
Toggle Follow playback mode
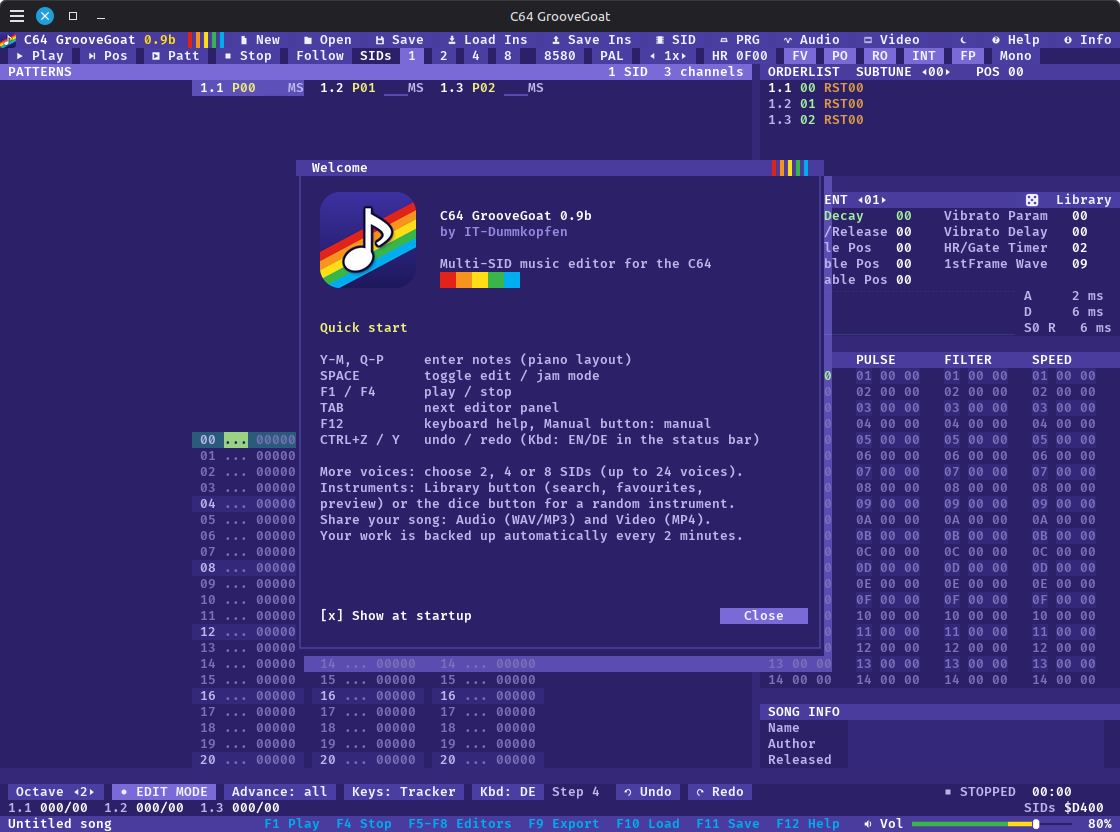(320, 56)
